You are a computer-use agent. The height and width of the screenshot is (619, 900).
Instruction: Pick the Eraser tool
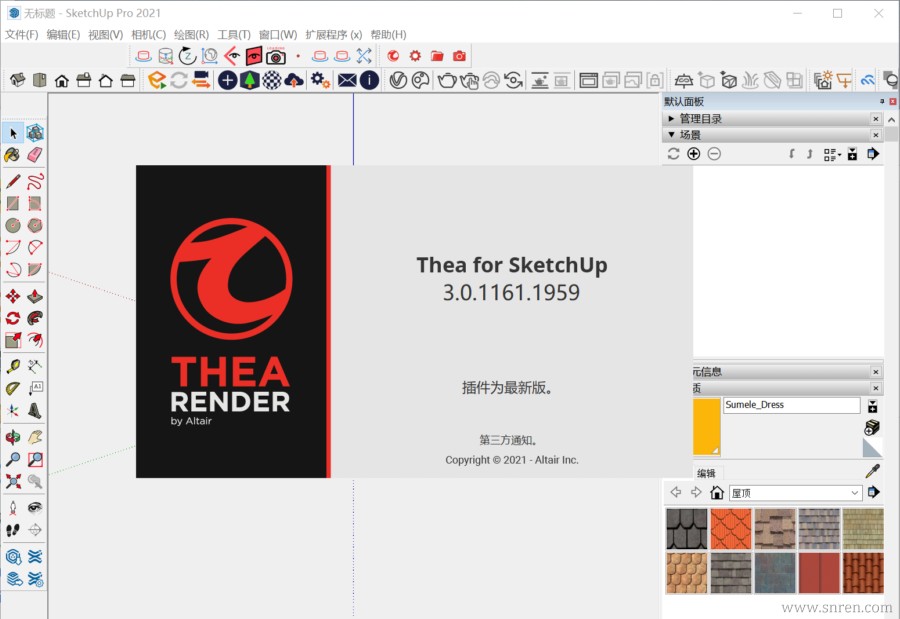tap(35, 155)
